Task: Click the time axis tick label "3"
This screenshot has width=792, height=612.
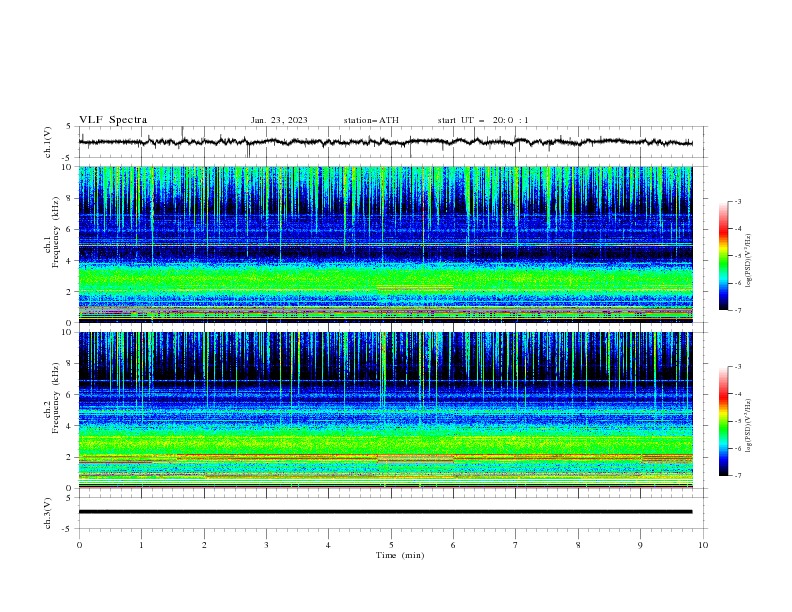Action: point(267,545)
